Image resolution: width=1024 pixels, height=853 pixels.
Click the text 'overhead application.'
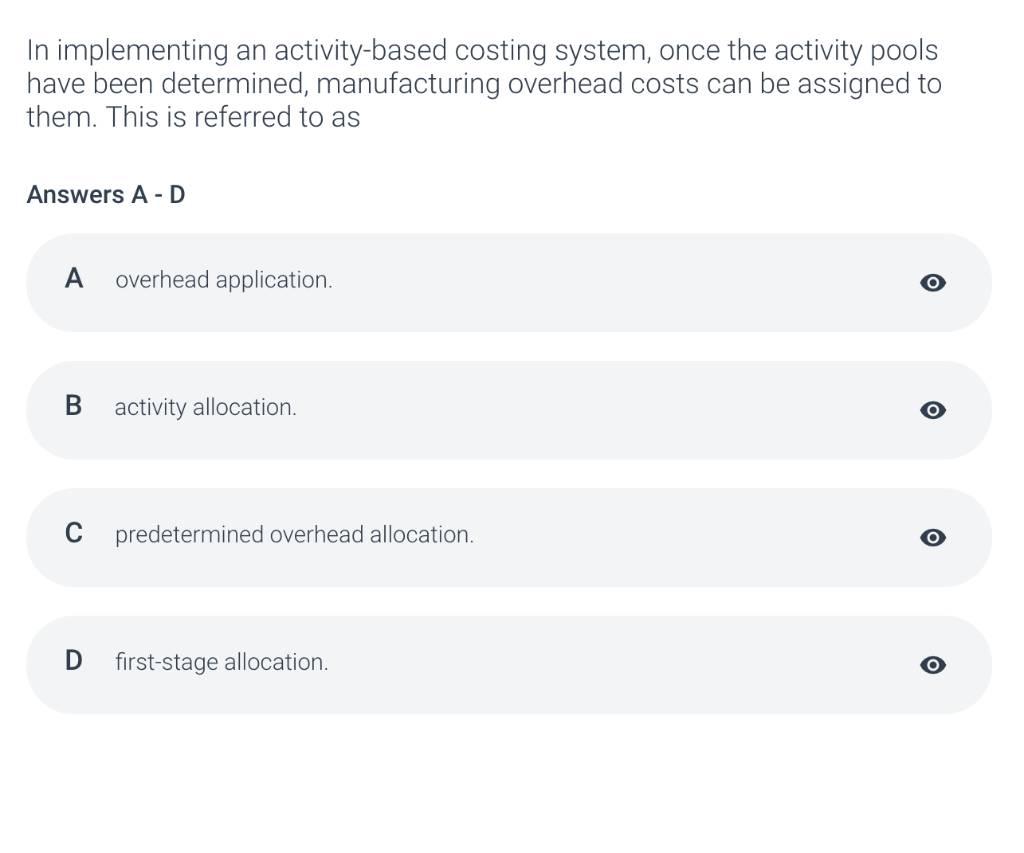[224, 280]
